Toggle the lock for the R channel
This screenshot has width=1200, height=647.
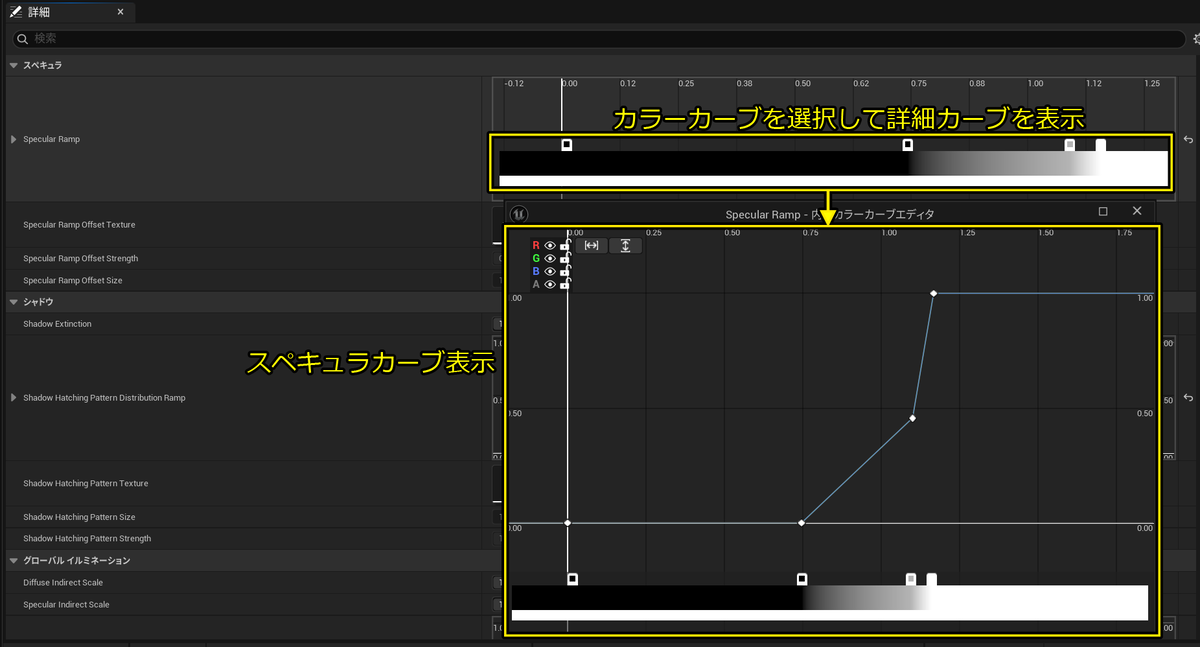(565, 245)
